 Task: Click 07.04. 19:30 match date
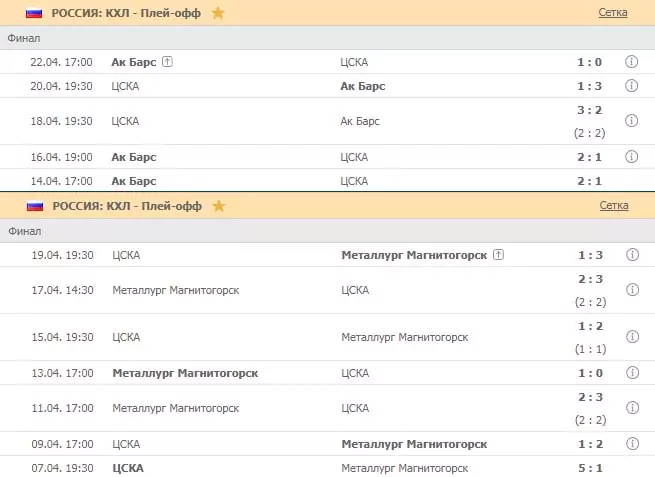point(63,468)
